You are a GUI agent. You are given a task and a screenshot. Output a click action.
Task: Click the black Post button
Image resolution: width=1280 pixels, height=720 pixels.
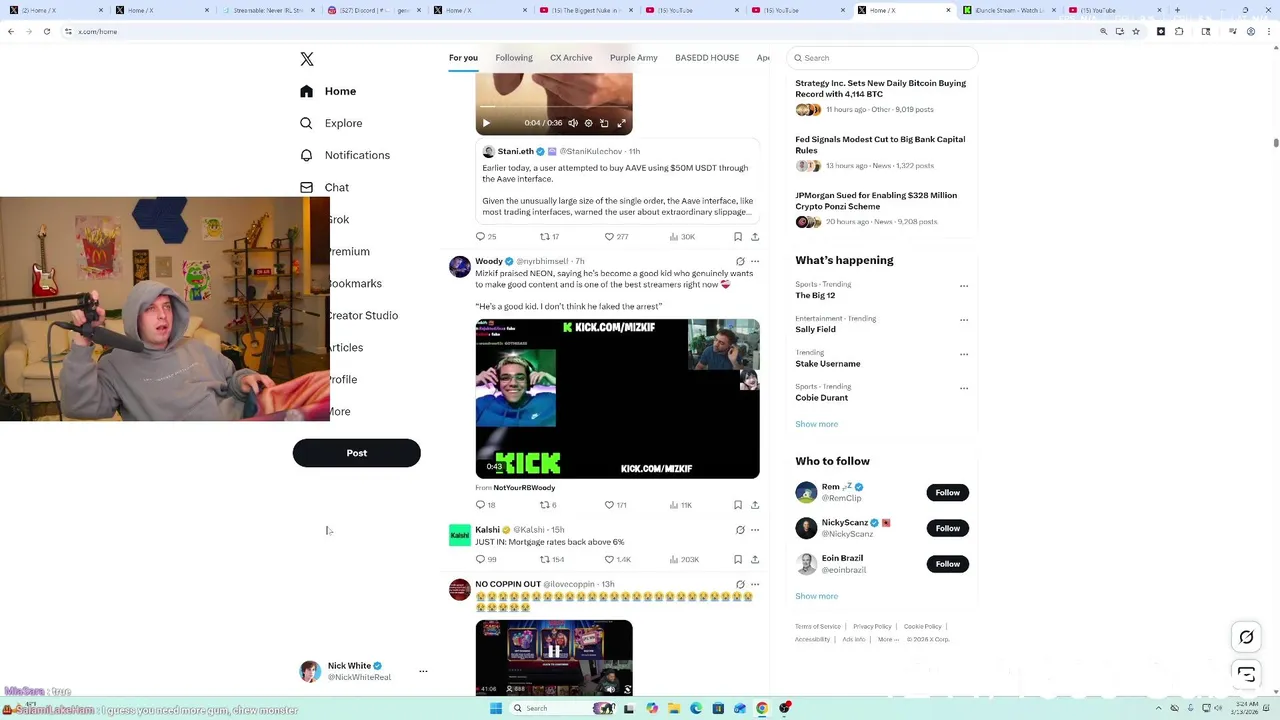pos(357,453)
